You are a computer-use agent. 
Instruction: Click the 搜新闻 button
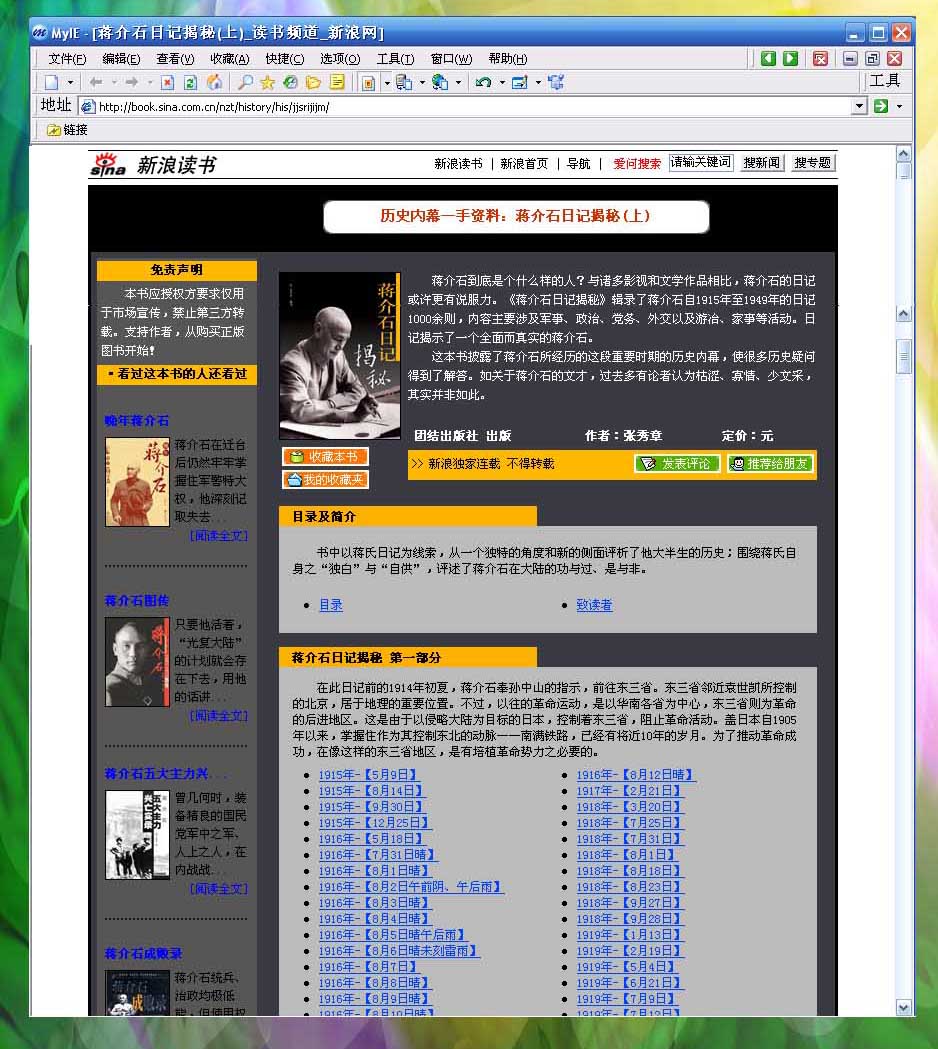click(x=762, y=163)
